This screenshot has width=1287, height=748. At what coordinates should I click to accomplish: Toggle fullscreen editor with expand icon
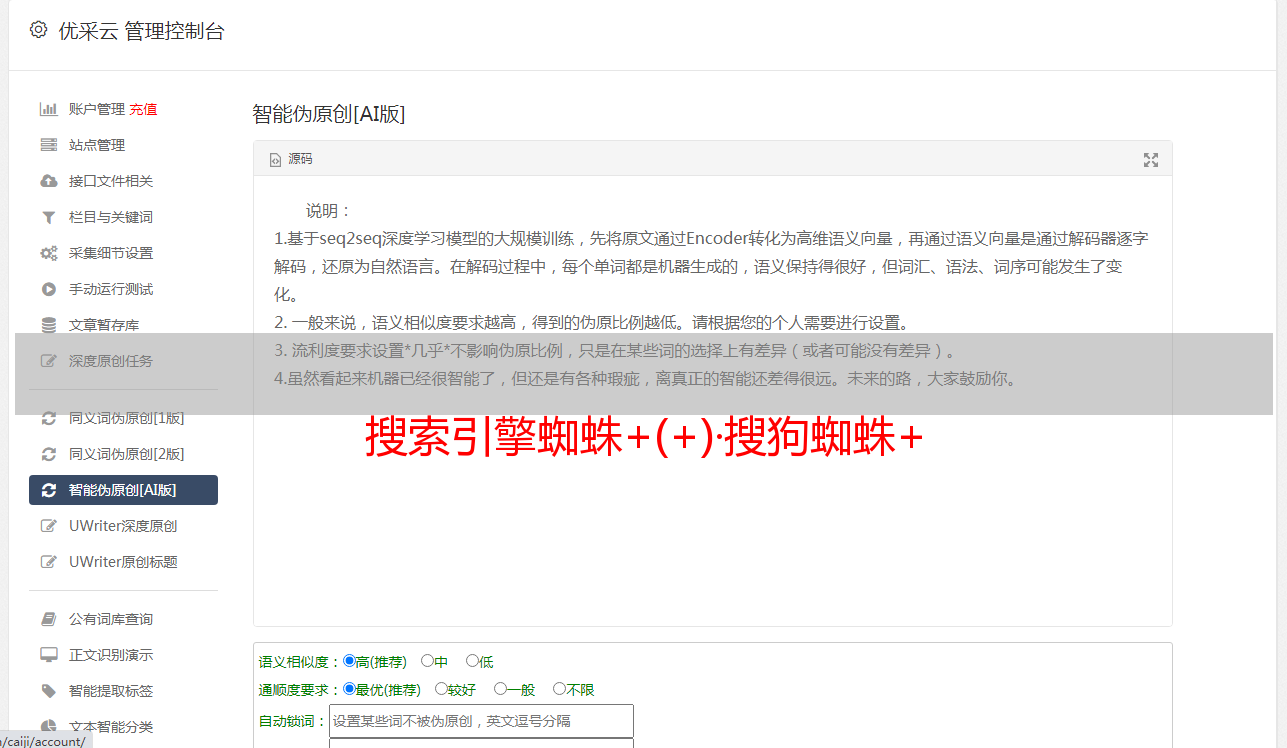point(1151,160)
